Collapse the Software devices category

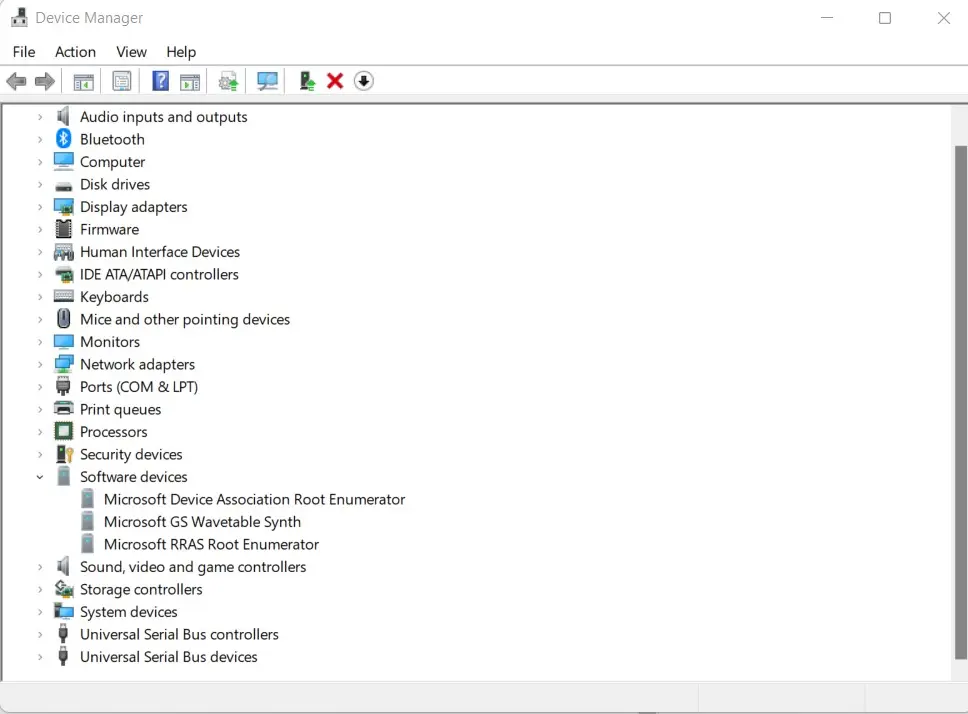[39, 477]
